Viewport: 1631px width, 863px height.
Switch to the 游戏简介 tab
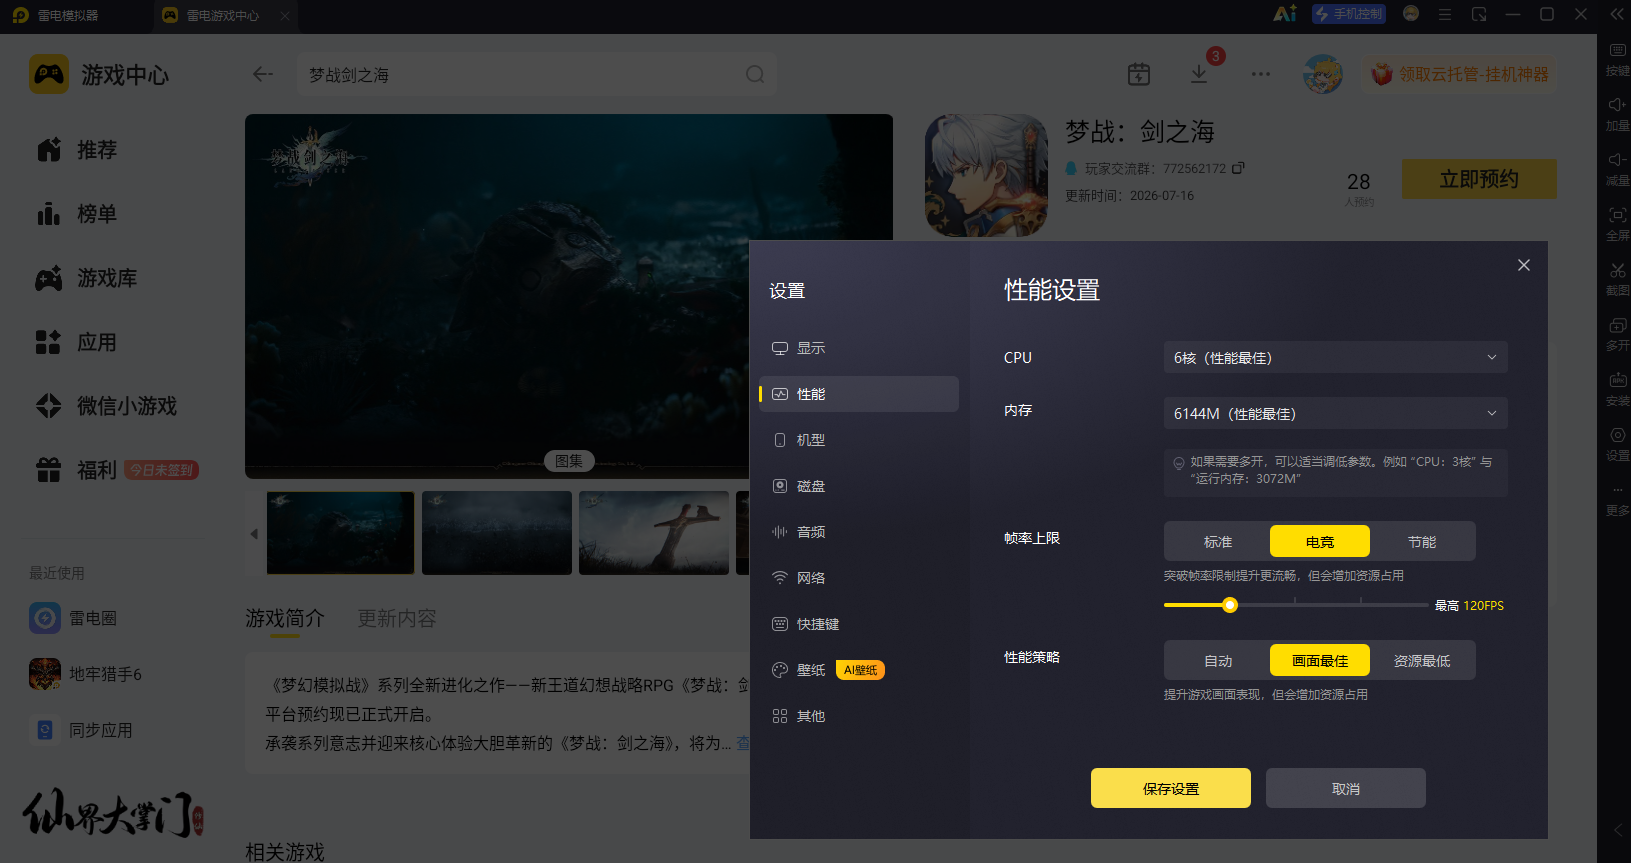pyautogui.click(x=285, y=618)
